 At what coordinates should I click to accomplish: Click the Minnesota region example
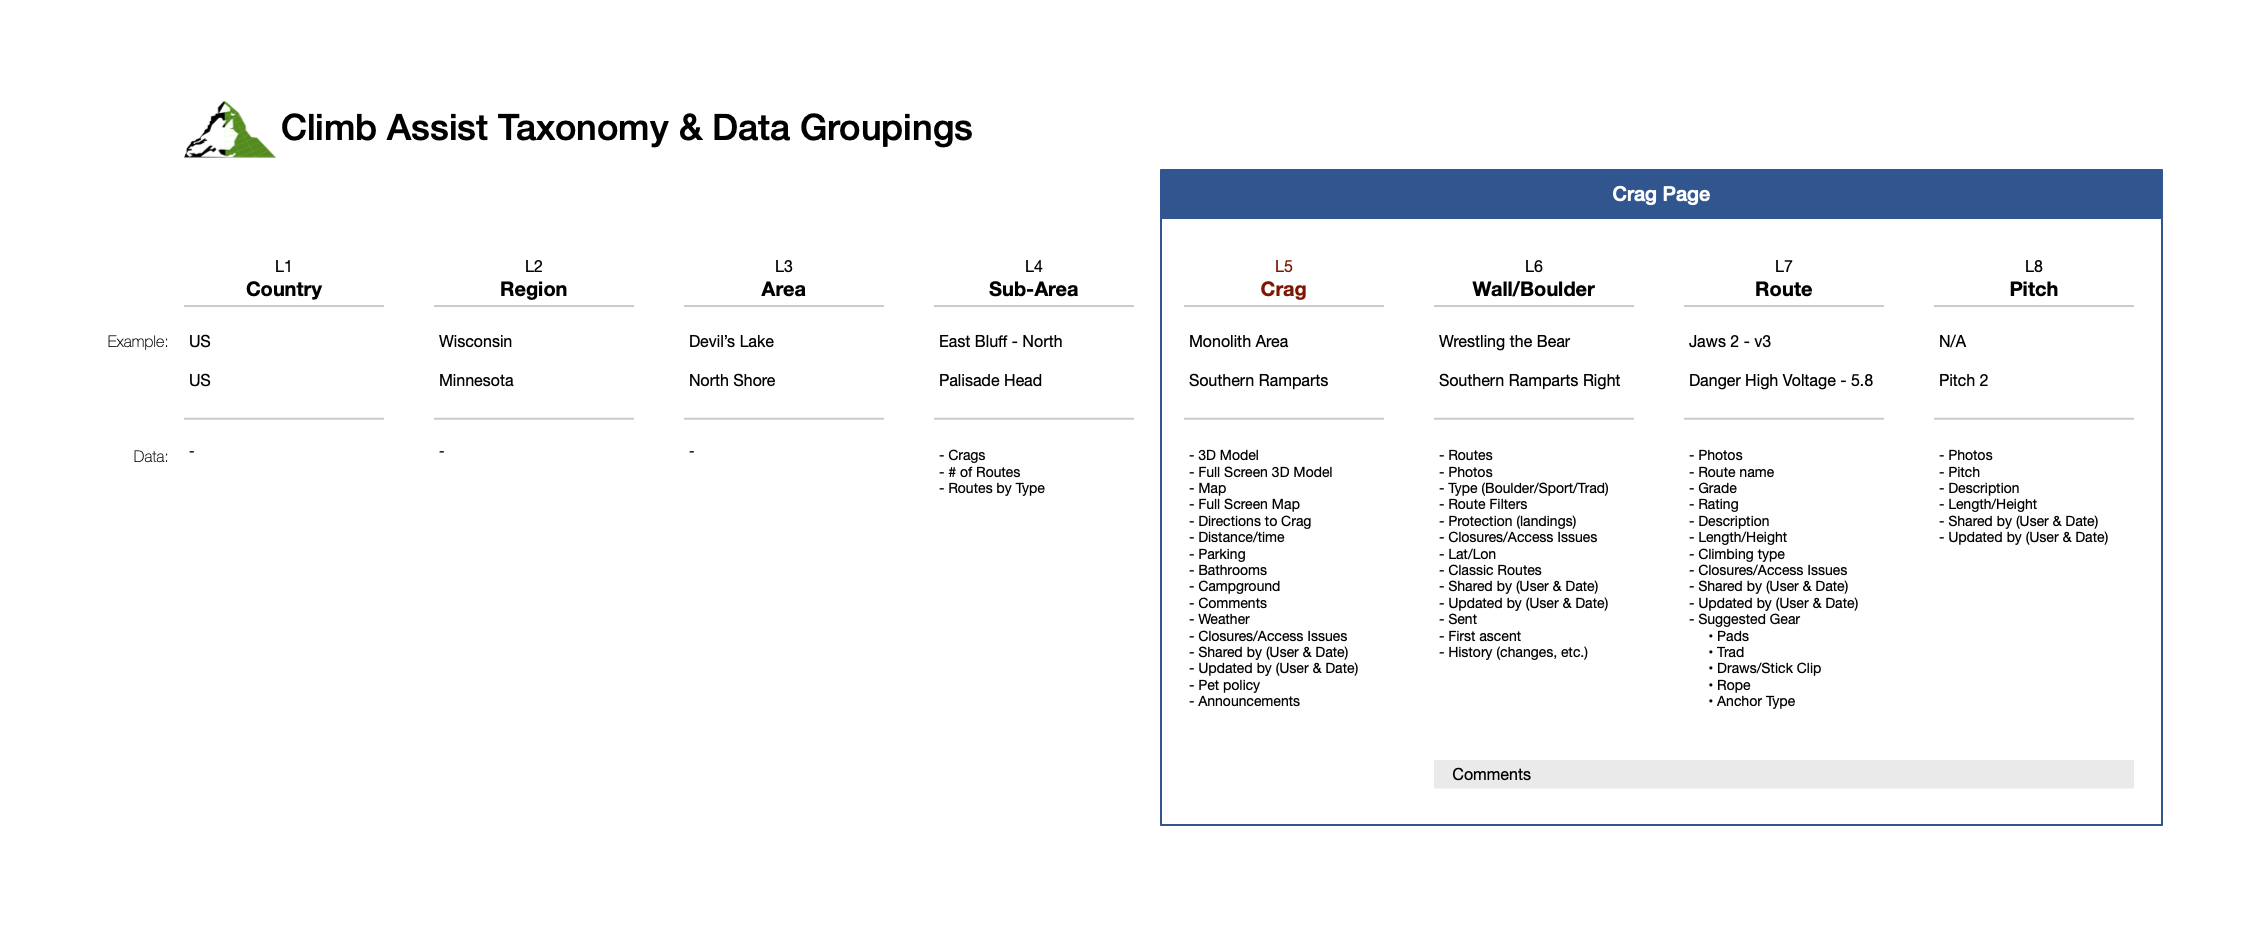pyautogui.click(x=476, y=380)
